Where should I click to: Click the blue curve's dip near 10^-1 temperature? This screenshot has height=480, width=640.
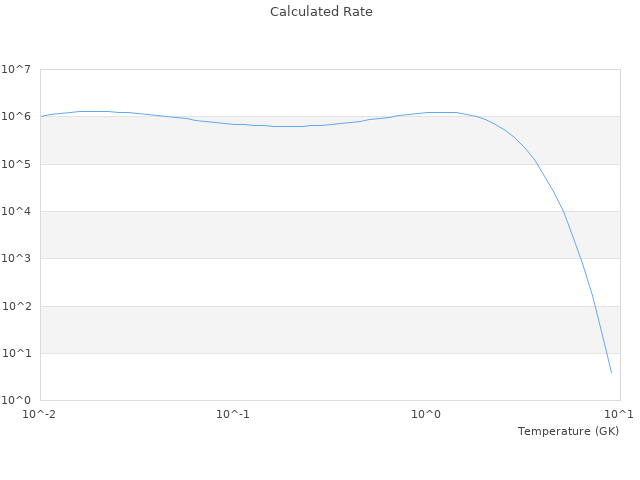[285, 126]
